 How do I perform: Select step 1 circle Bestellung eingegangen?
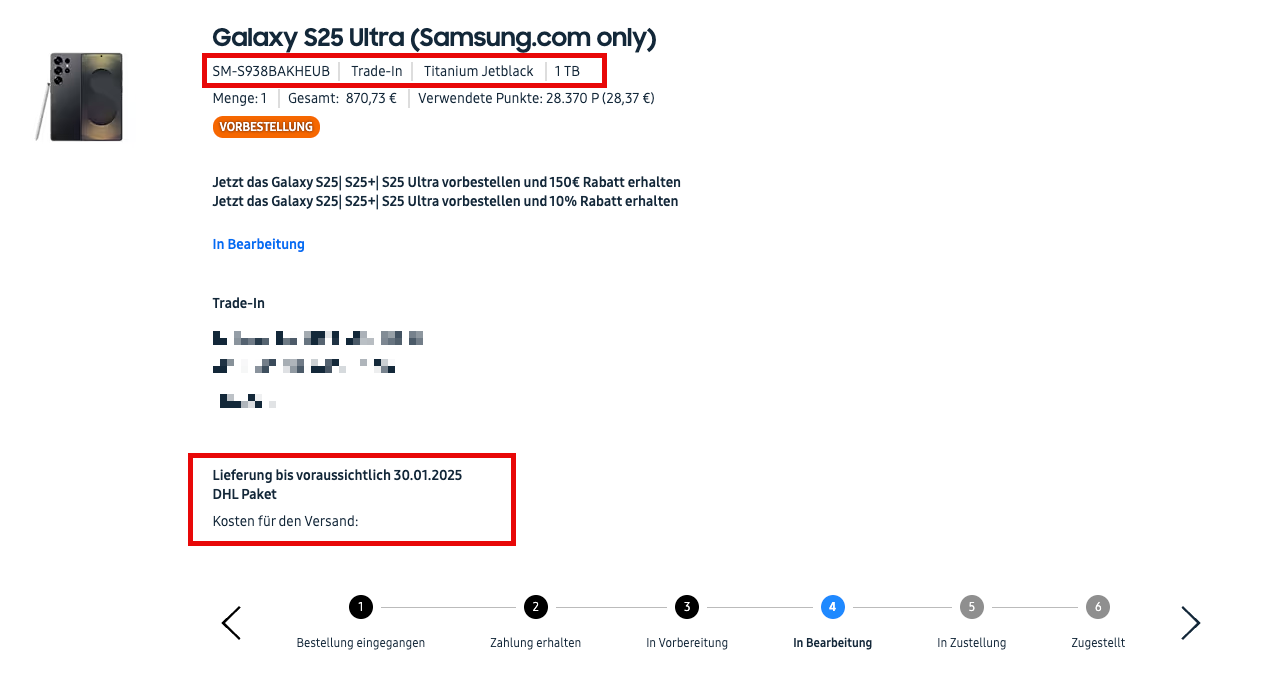coord(360,607)
